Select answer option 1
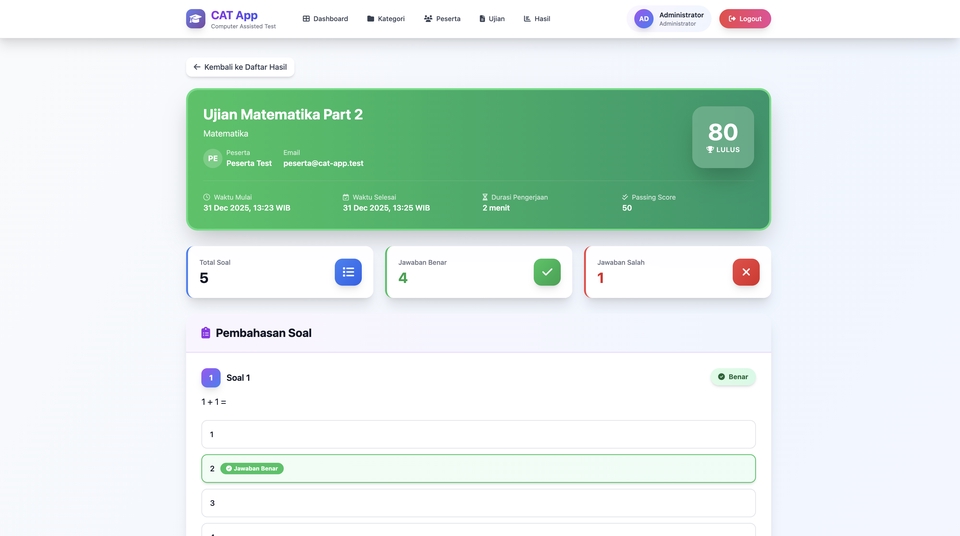 [x=478, y=434]
